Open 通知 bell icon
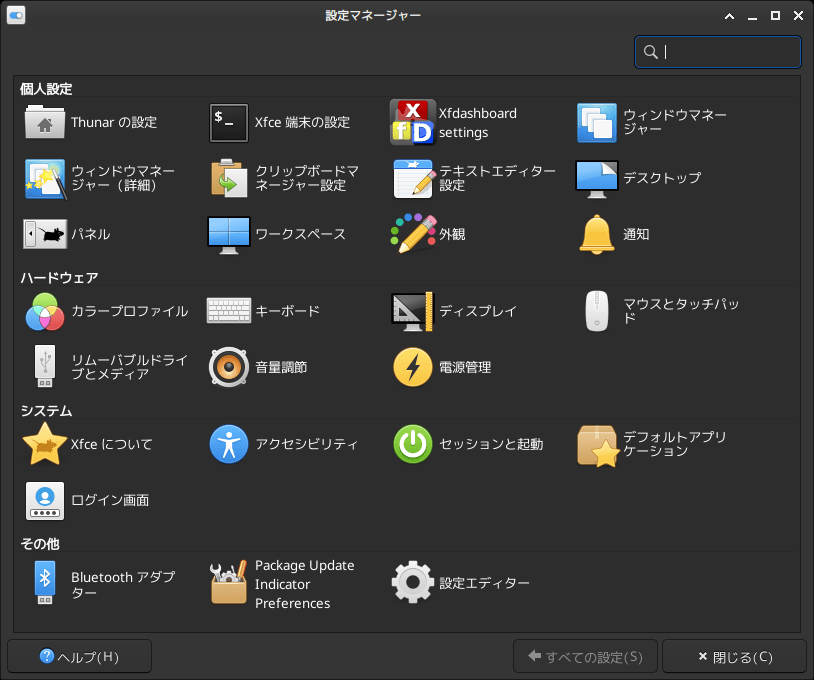The width and height of the screenshot is (814, 680). pos(596,234)
